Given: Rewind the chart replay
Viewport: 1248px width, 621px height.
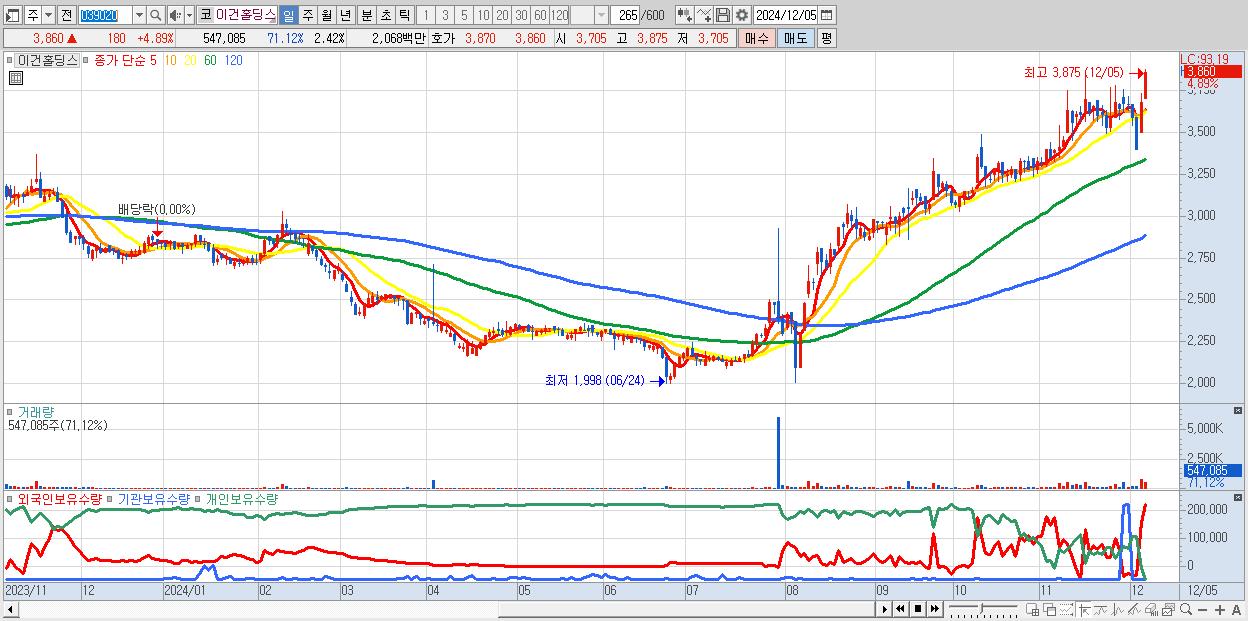Looking at the screenshot, I should pyautogui.click(x=901, y=609).
